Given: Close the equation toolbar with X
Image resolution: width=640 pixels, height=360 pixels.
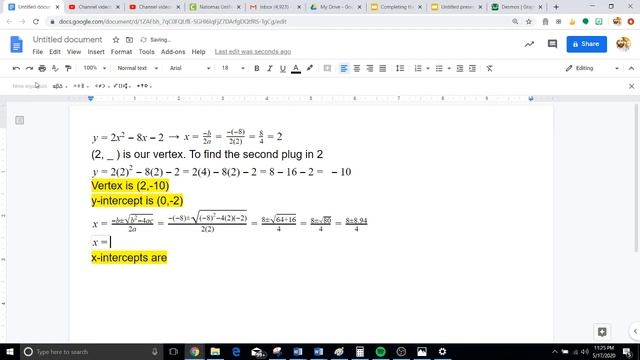Looking at the screenshot, I should pos(631,86).
